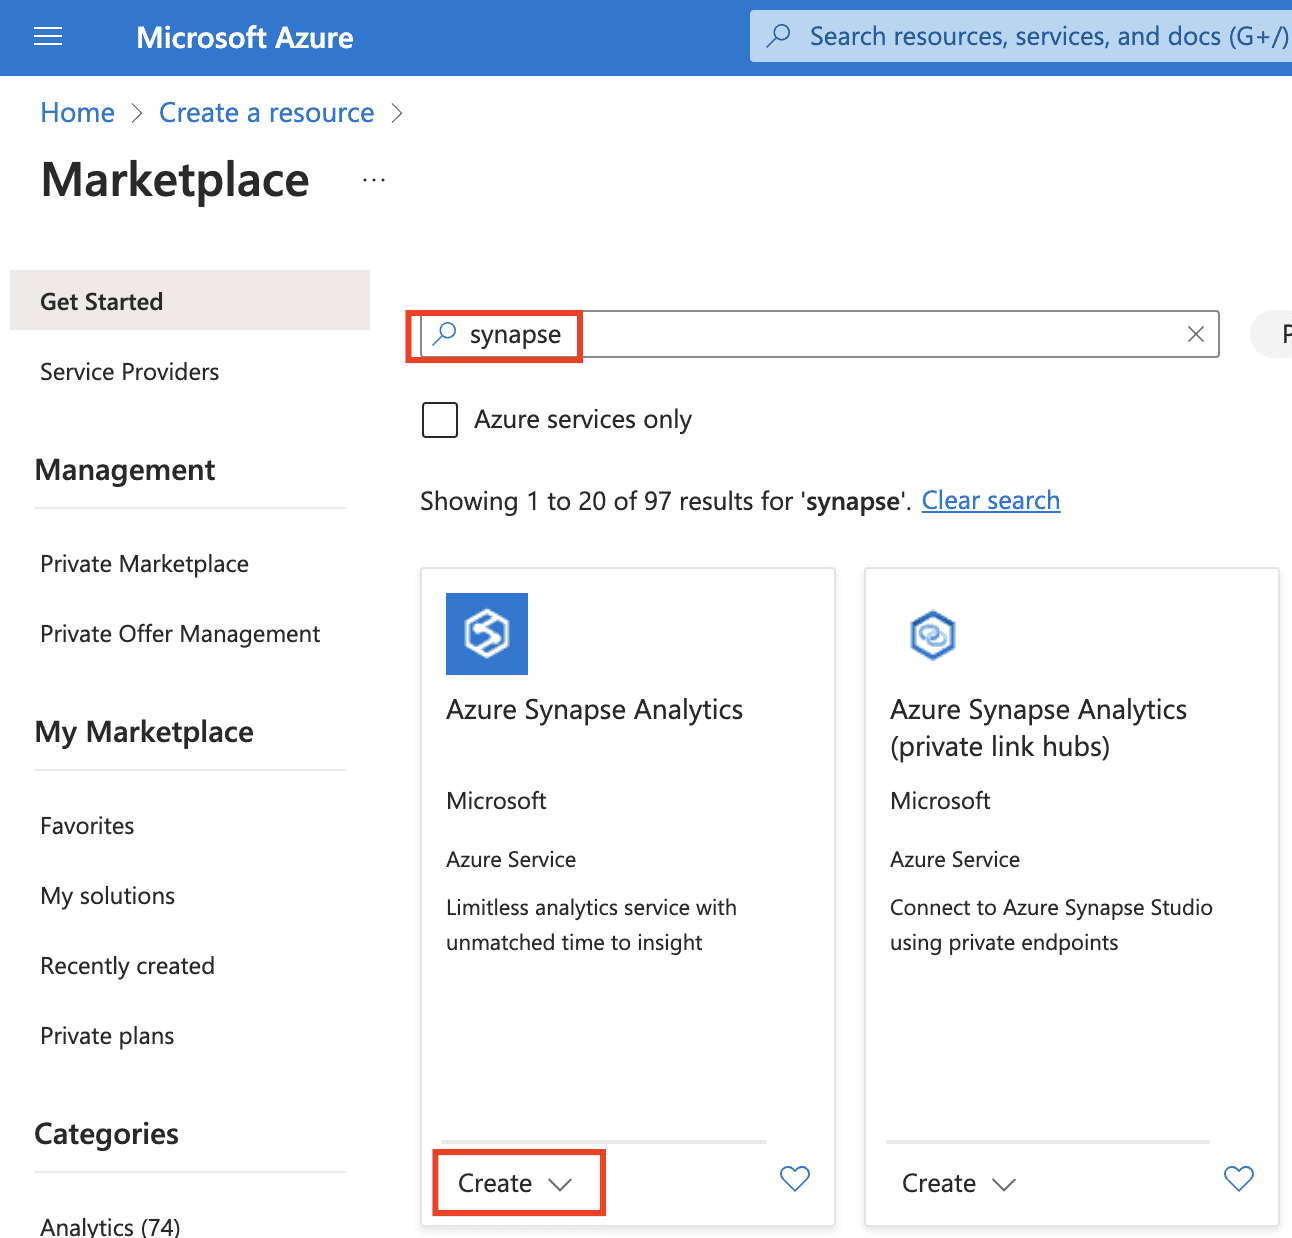Open the Azure portal hamburger menu
The width and height of the screenshot is (1292, 1238).
[47, 36]
